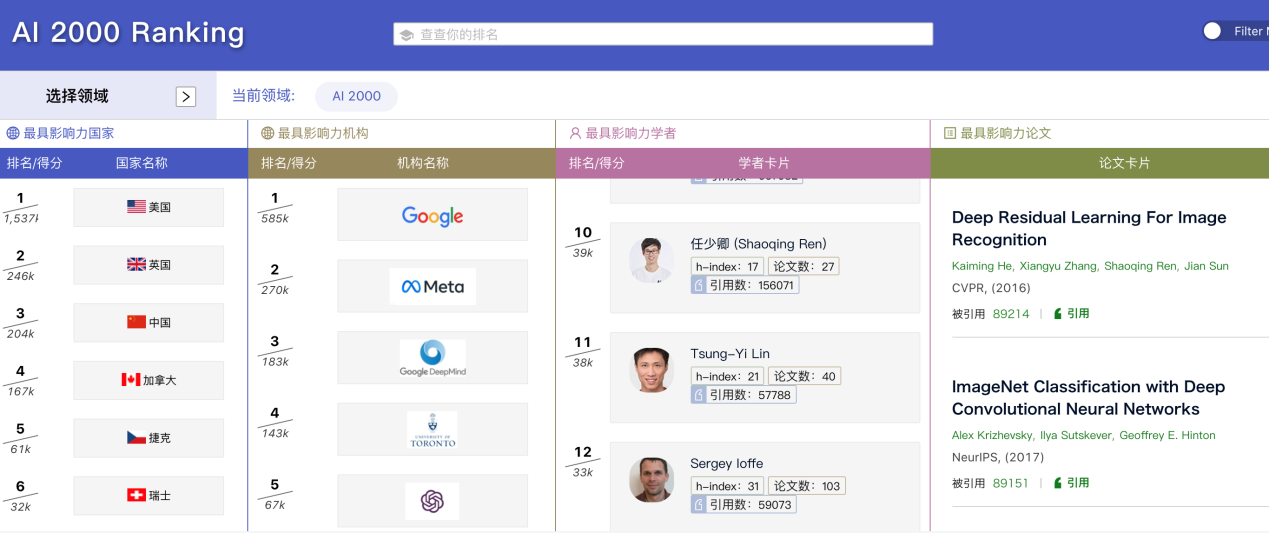Expand the 选择领域 field selector arrow
This screenshot has width=1269, height=533.
186,96
